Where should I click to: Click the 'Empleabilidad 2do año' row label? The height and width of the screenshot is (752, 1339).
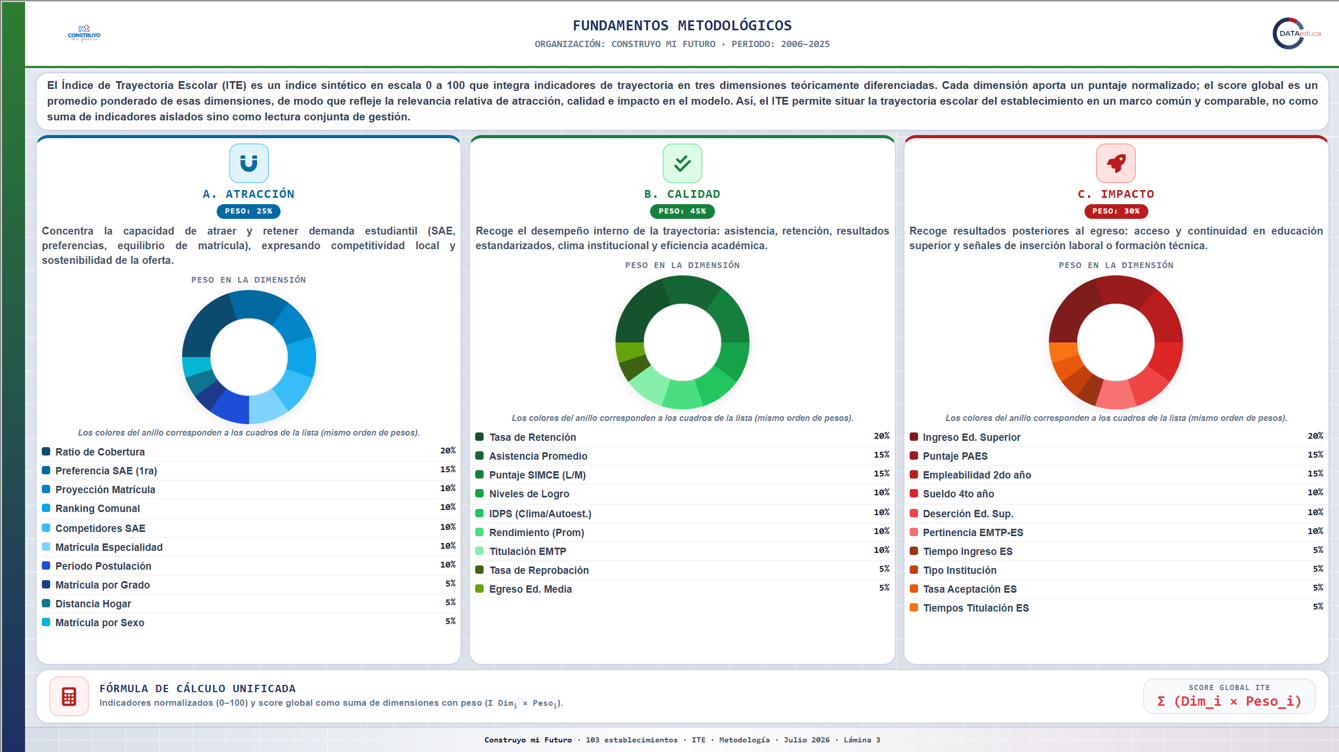click(977, 475)
